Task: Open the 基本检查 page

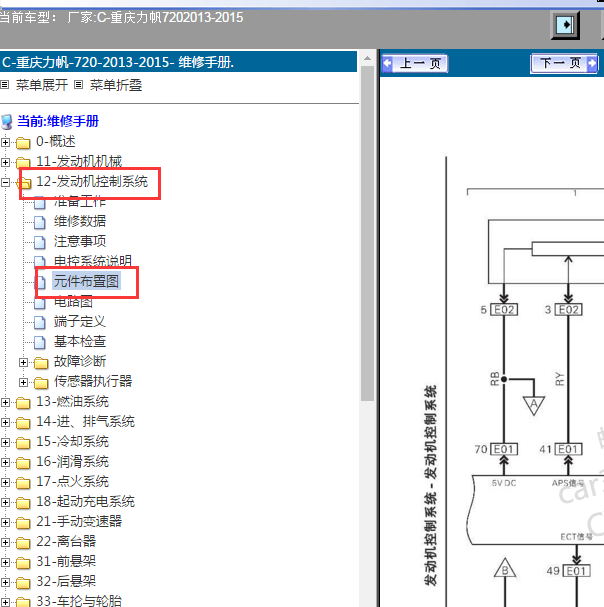Action: tap(80, 341)
